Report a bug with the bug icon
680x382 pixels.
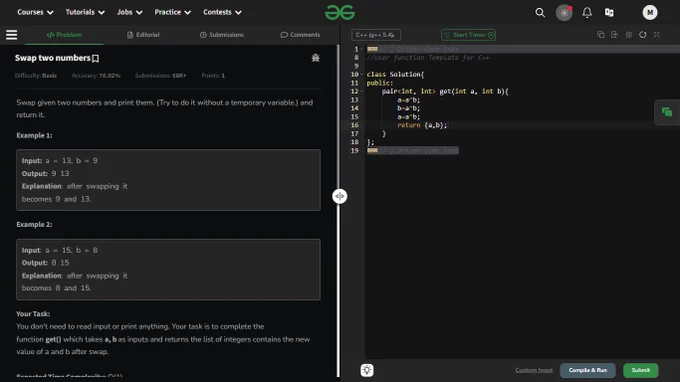coord(315,58)
